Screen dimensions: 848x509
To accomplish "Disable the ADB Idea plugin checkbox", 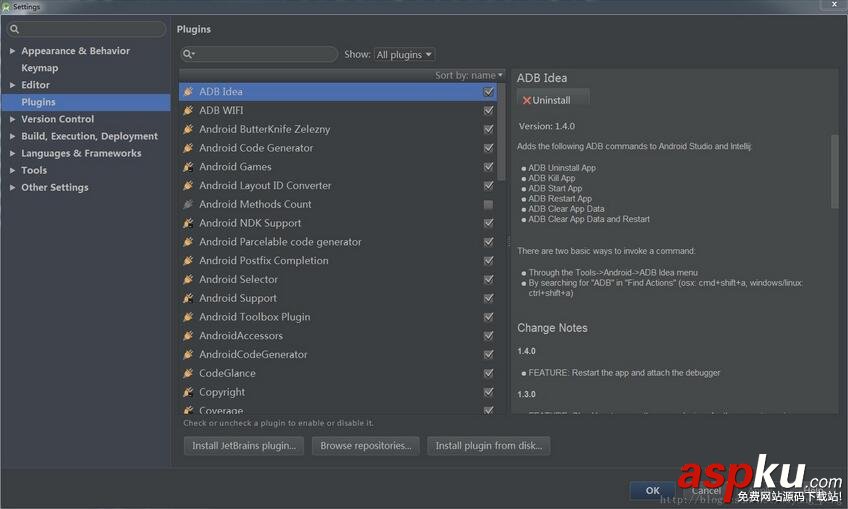I will 488,92.
